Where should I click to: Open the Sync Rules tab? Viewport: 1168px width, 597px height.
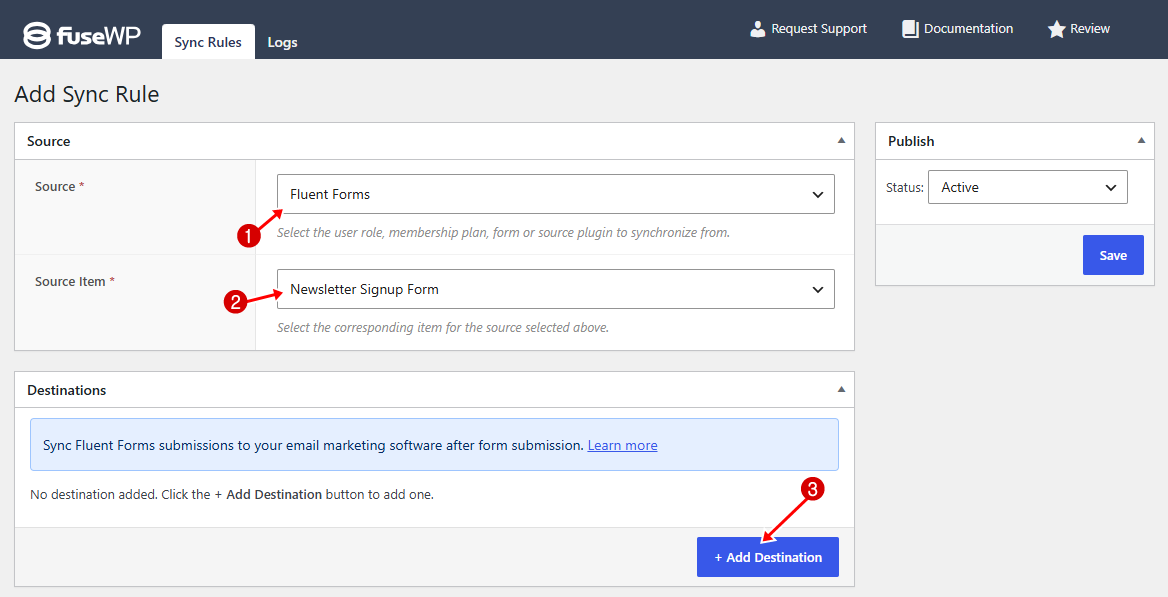click(208, 42)
